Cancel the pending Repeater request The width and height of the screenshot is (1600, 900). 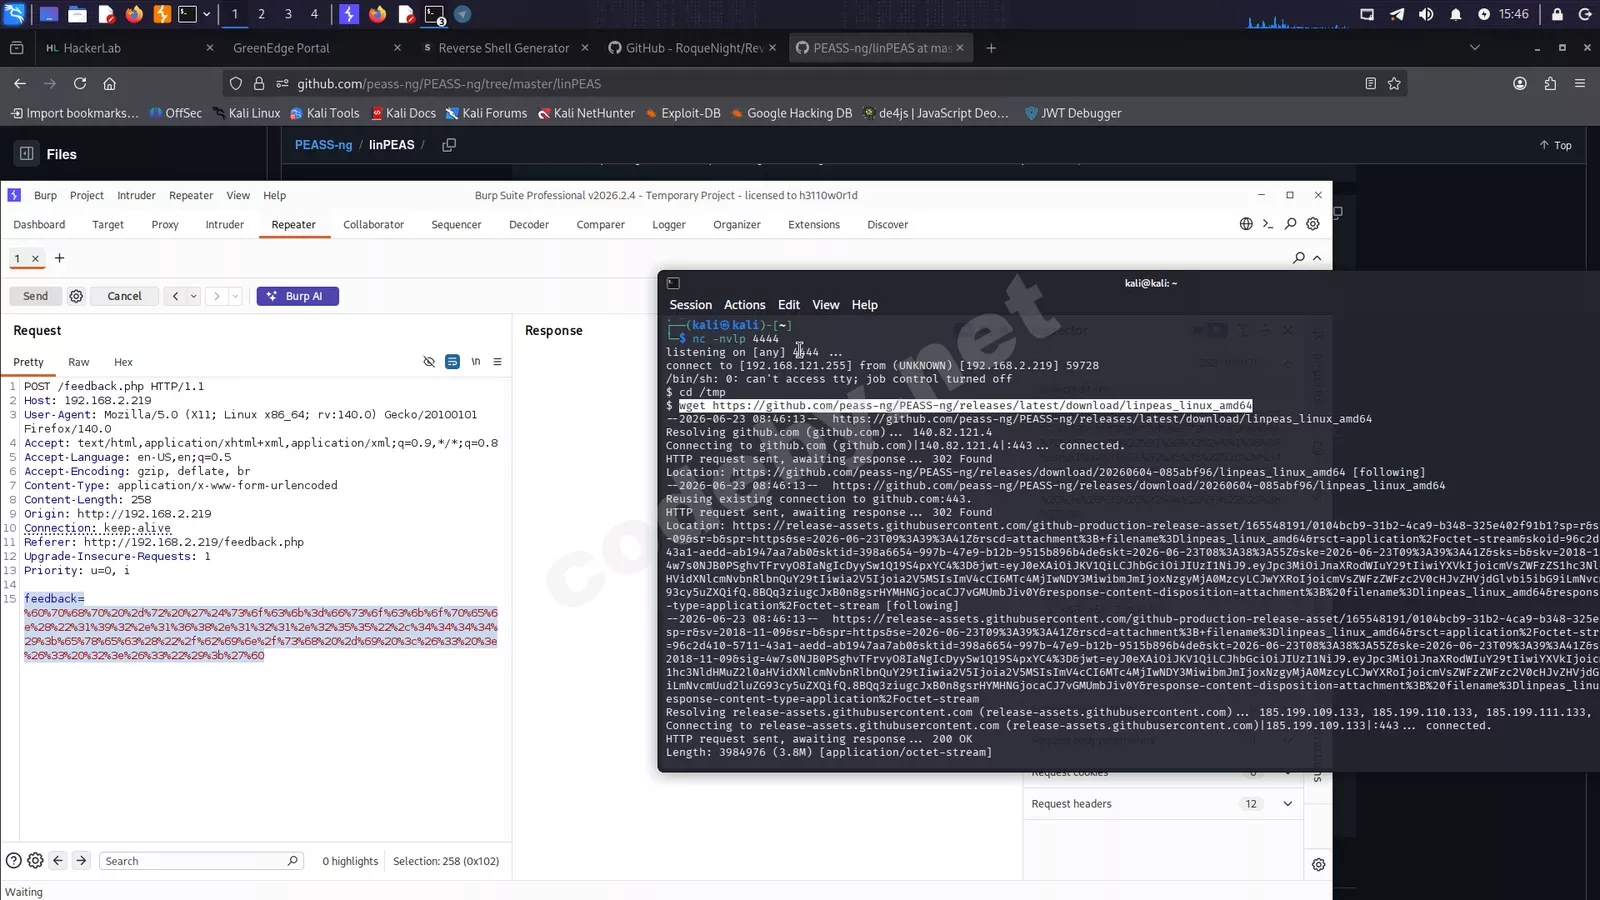coord(124,296)
